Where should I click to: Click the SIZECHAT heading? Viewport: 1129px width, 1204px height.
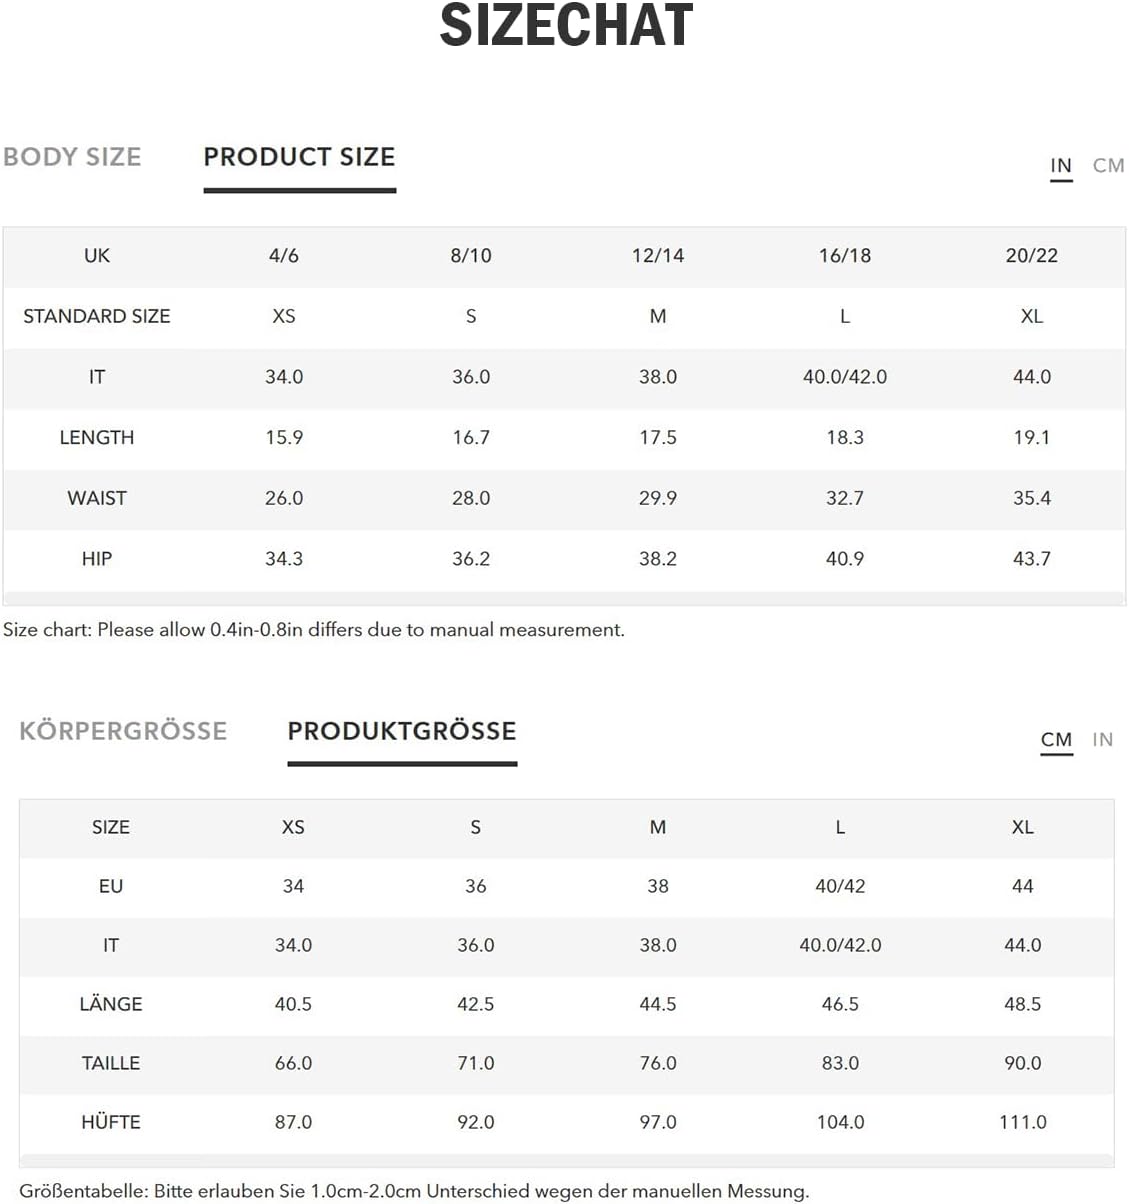click(x=566, y=25)
